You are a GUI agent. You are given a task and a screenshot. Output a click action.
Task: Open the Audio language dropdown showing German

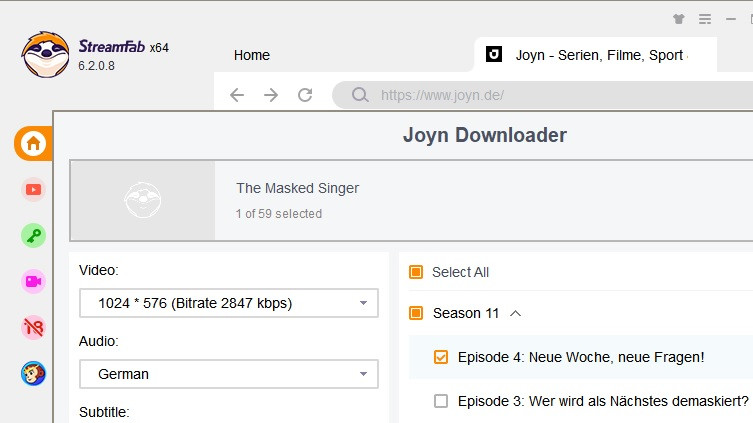click(229, 374)
